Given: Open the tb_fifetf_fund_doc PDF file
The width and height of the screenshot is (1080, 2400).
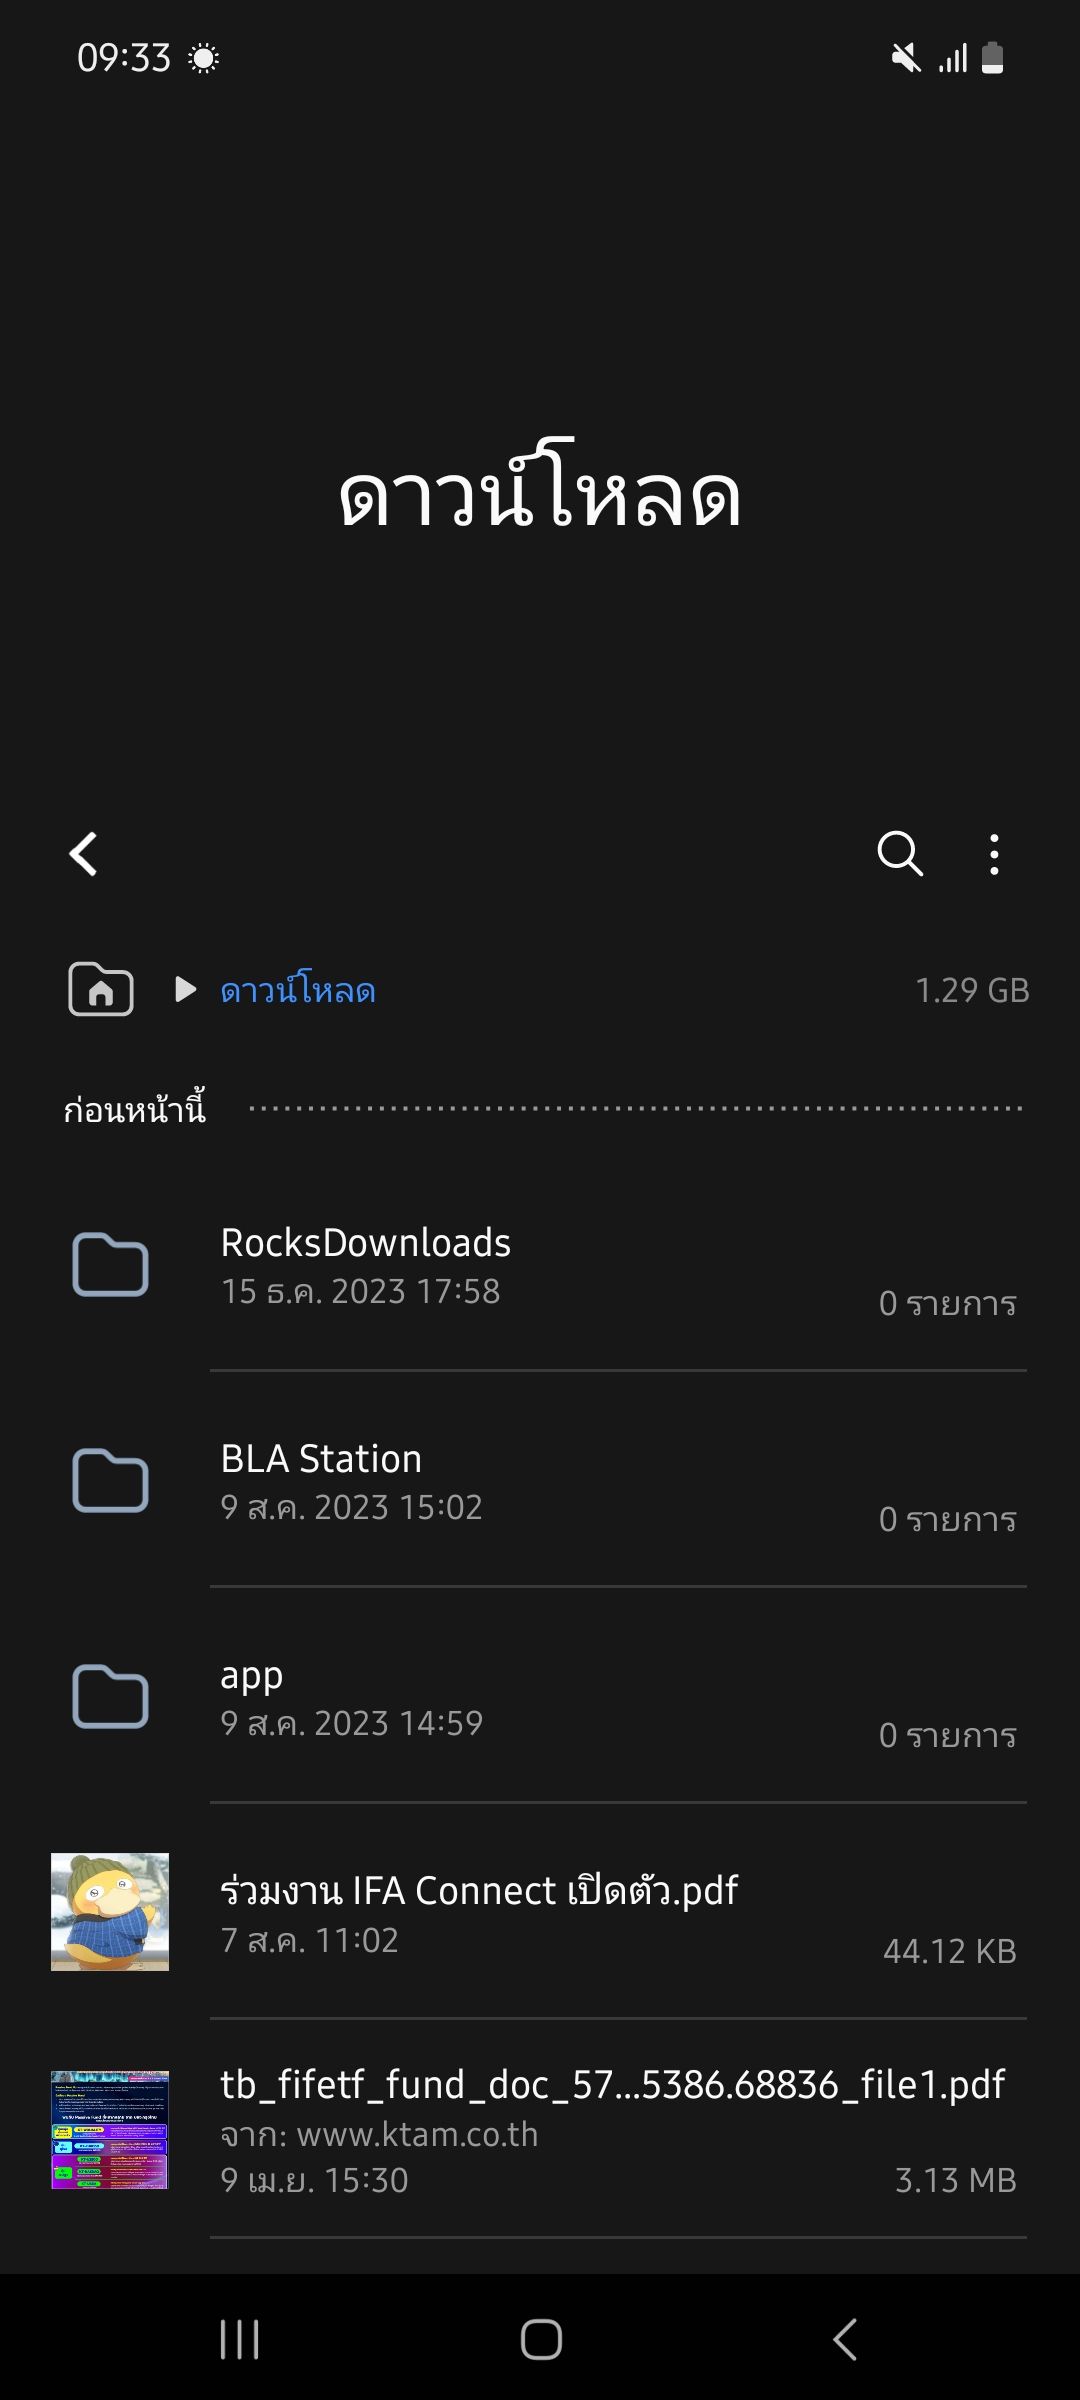Looking at the screenshot, I should tap(612, 2085).
